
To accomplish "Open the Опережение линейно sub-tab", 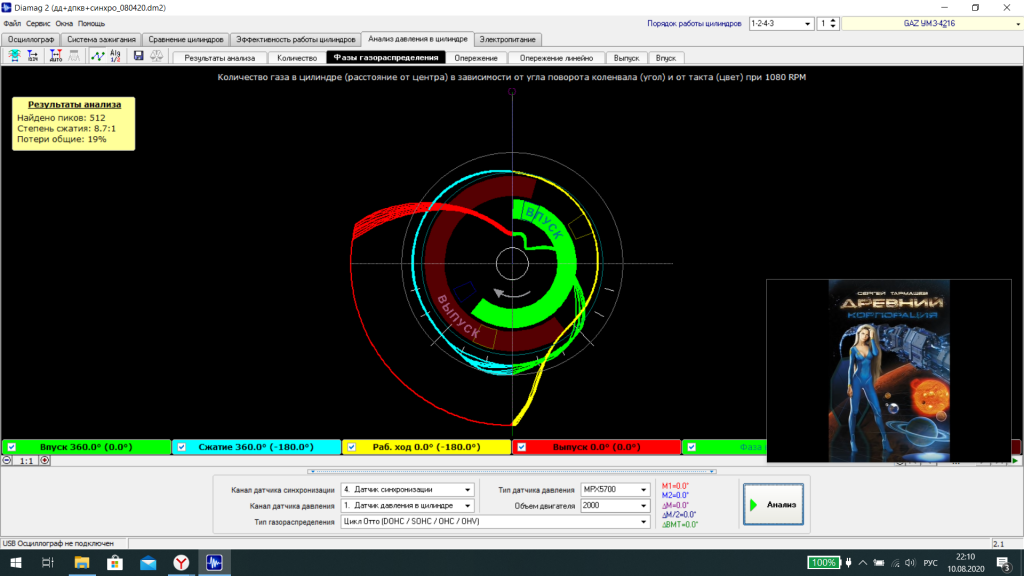I will click(556, 58).
